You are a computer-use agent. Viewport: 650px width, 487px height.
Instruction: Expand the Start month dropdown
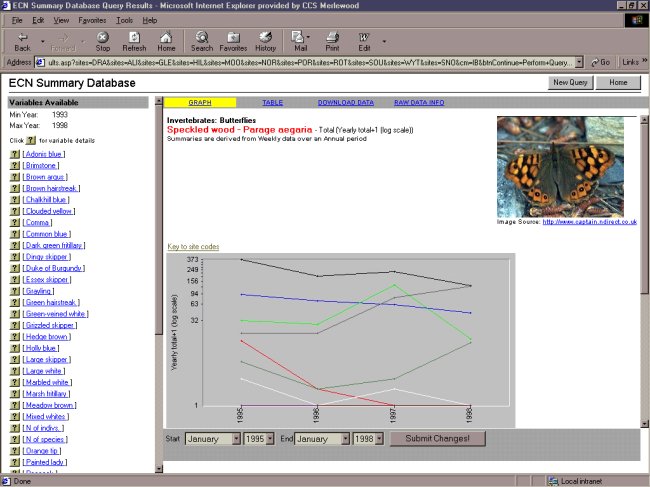(234, 438)
